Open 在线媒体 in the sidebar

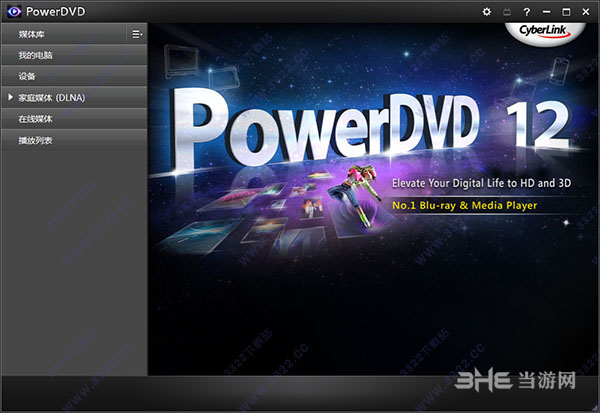point(74,119)
